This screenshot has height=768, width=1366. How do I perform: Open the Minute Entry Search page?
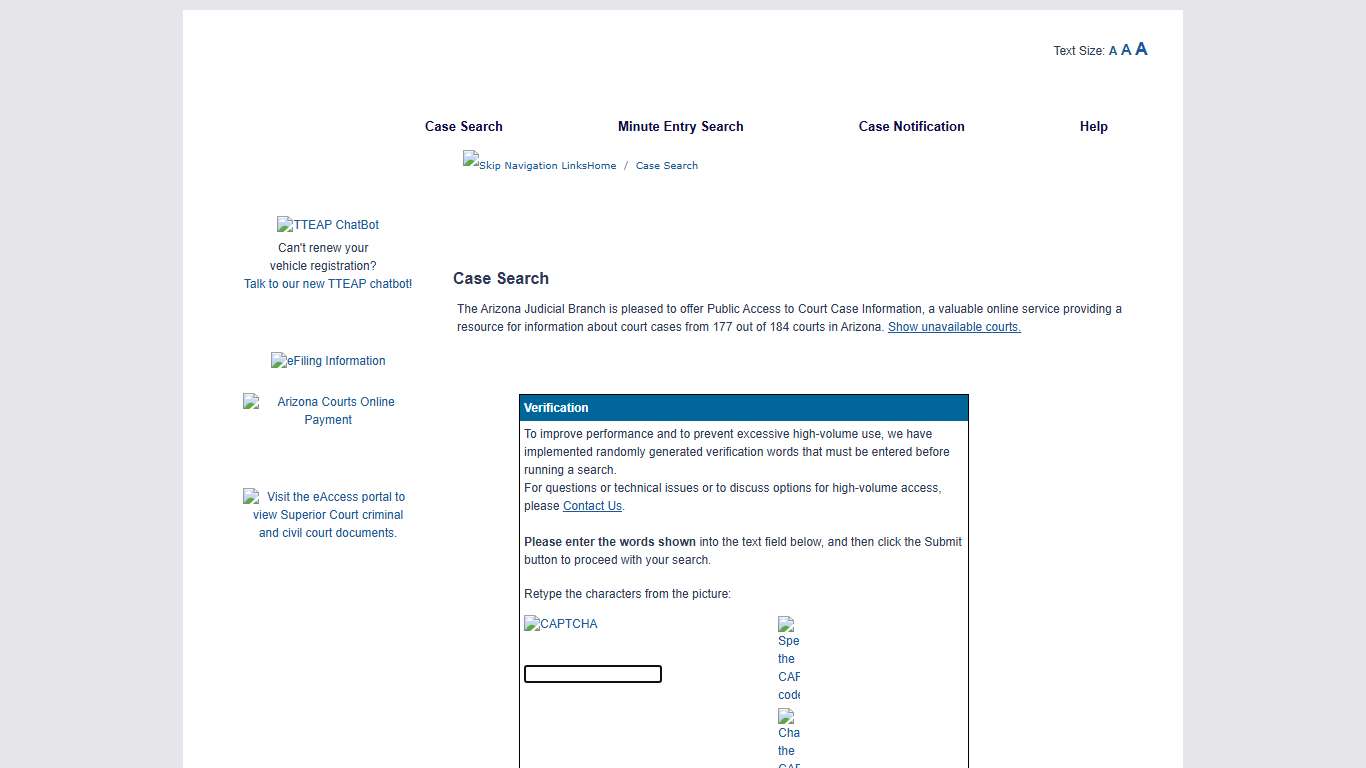680,126
